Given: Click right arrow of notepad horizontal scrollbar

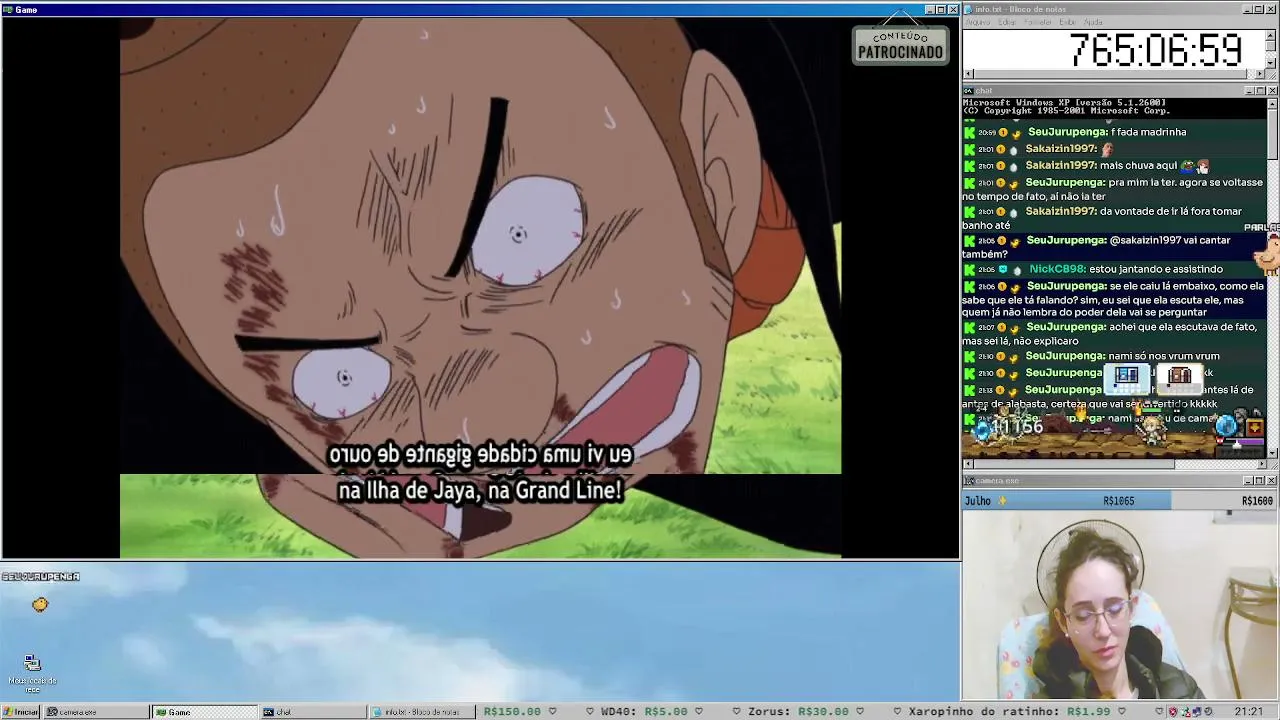Looking at the screenshot, I should pos(1262,74).
